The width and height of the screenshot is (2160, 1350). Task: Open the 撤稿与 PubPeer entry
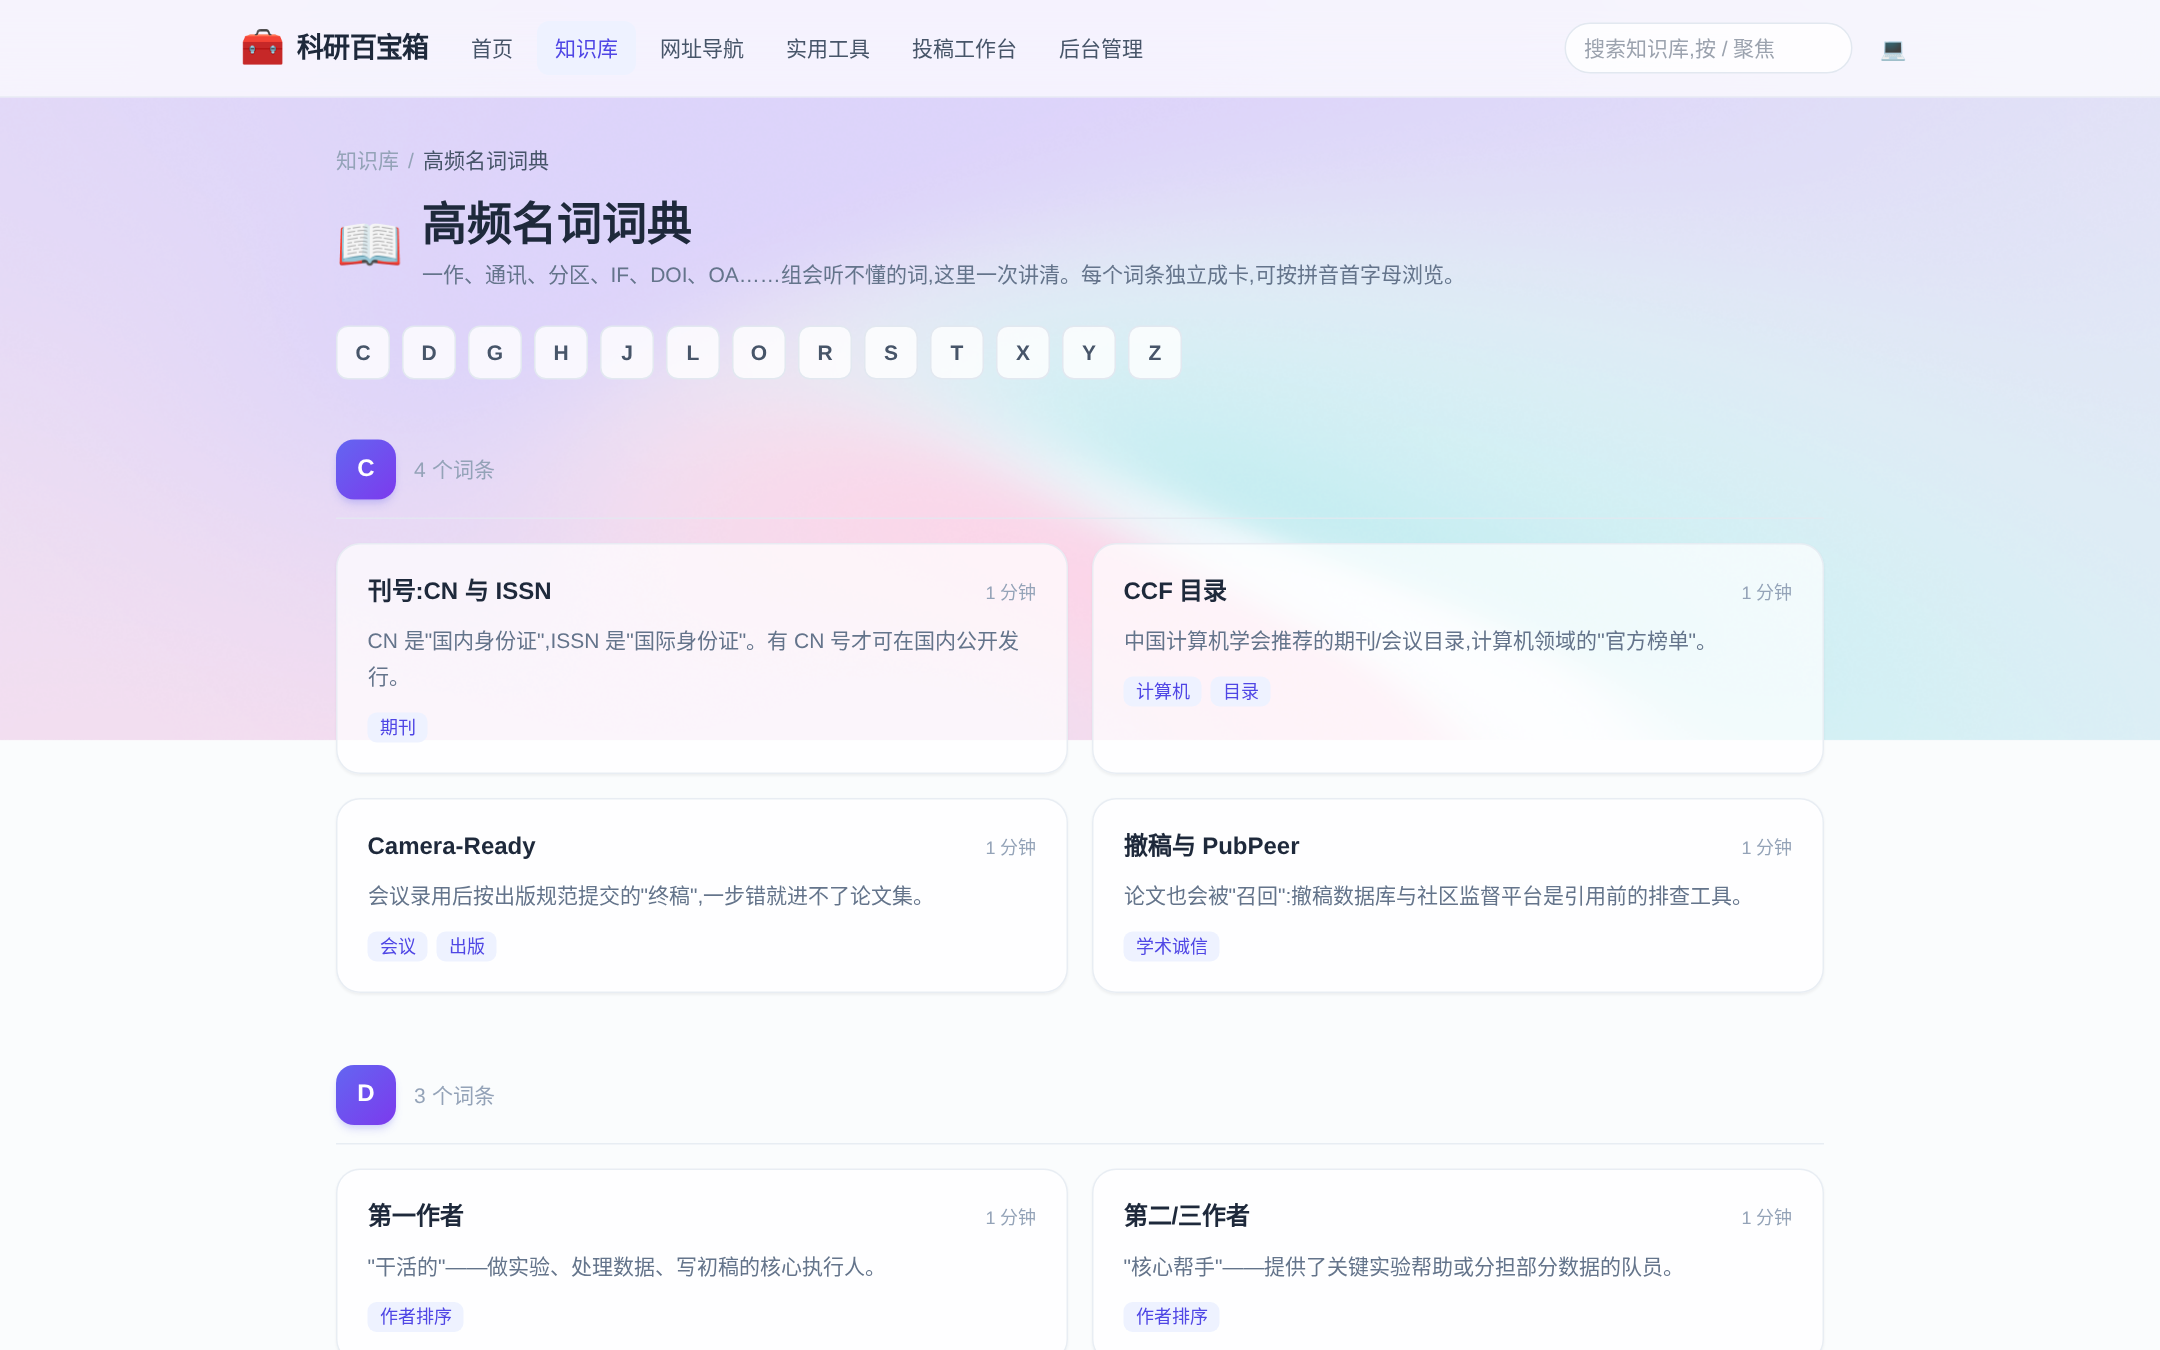click(1458, 895)
